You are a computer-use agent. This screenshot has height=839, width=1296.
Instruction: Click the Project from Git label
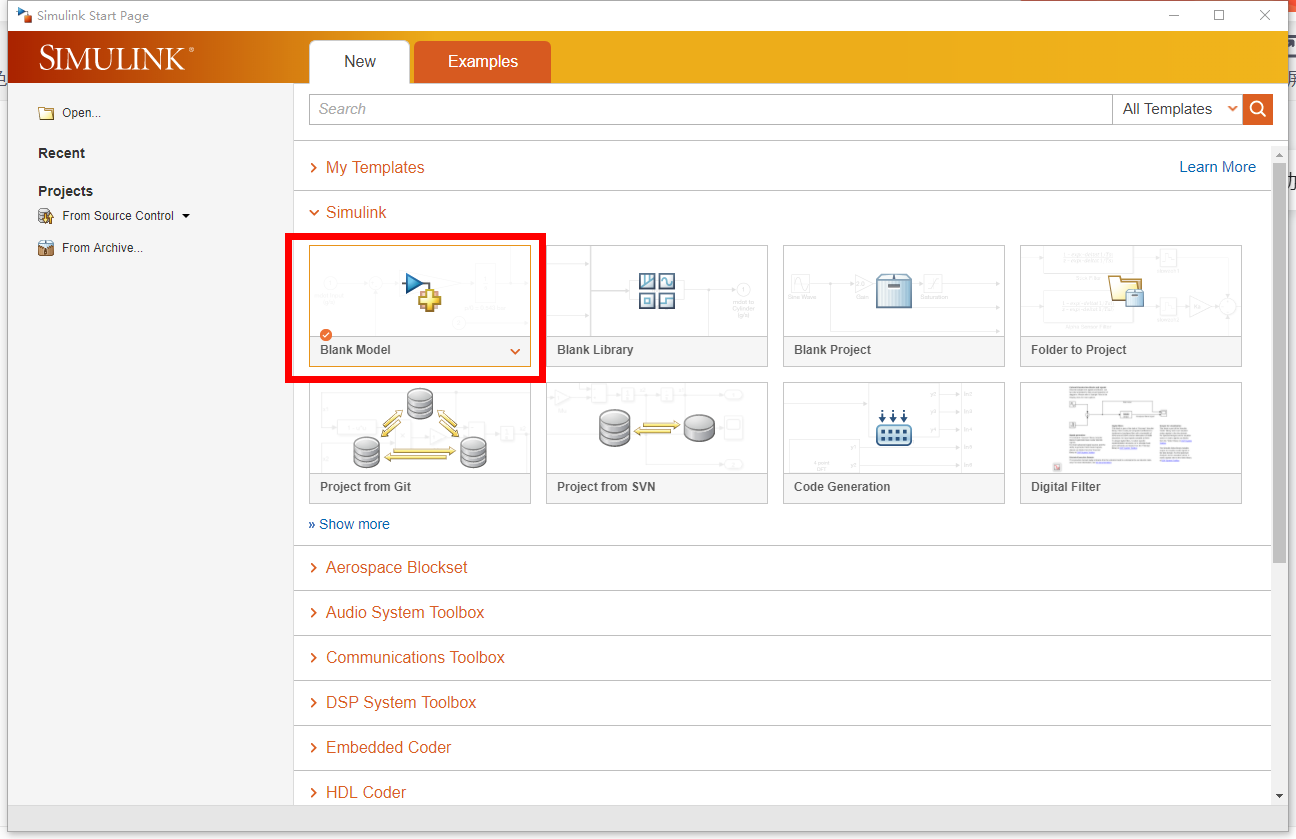pos(365,487)
